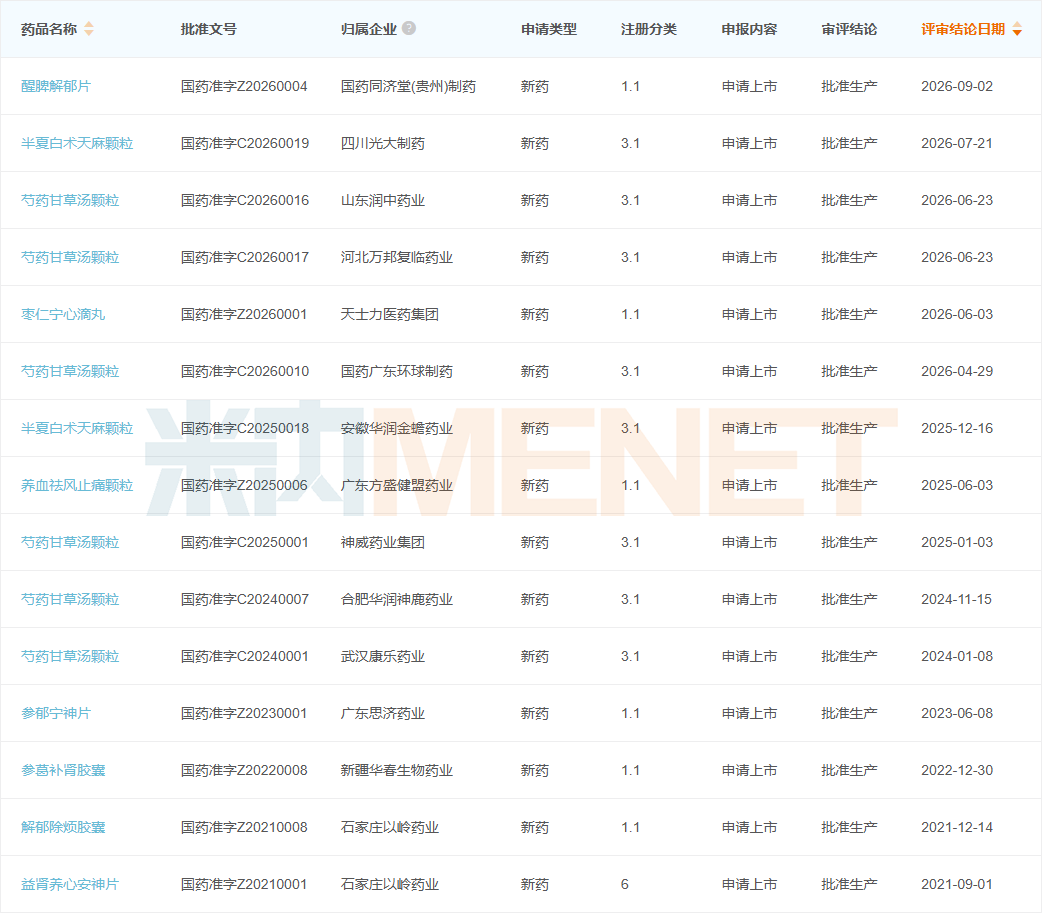
Task: Open 芍药甘草汤颗粒 from 武汉康乐药业 row
Action: pos(70,657)
